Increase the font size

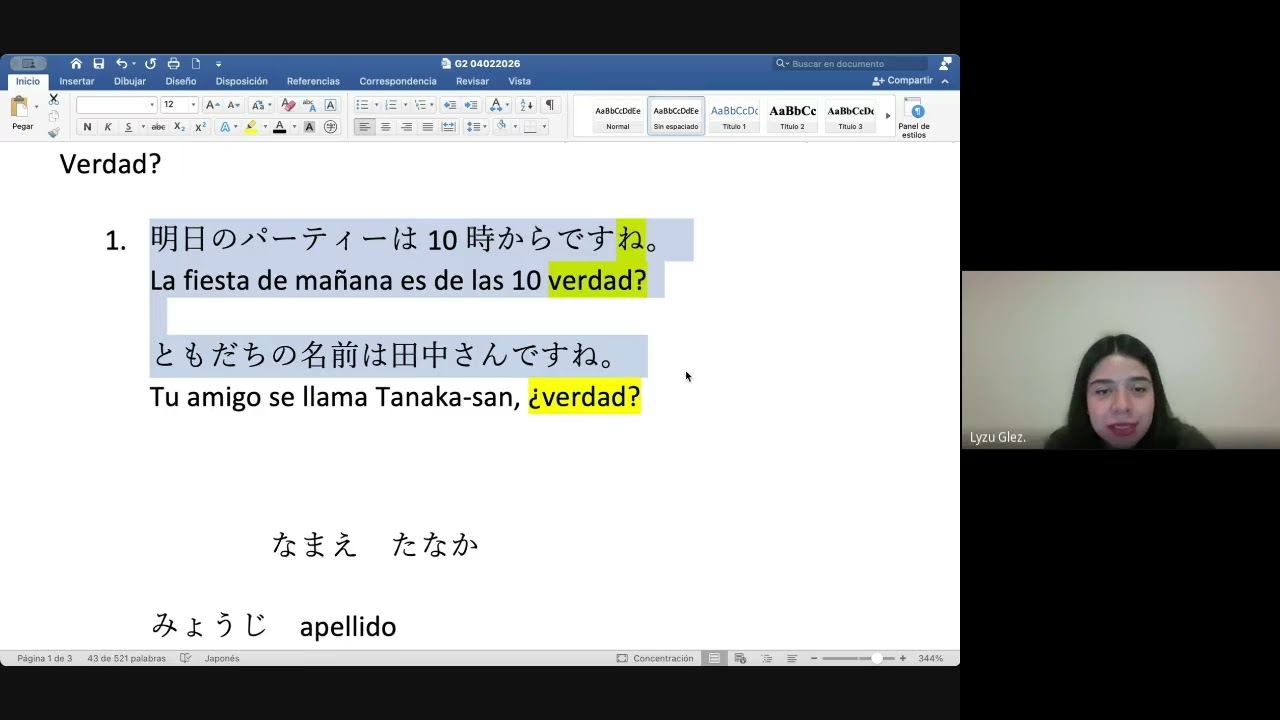click(212, 105)
